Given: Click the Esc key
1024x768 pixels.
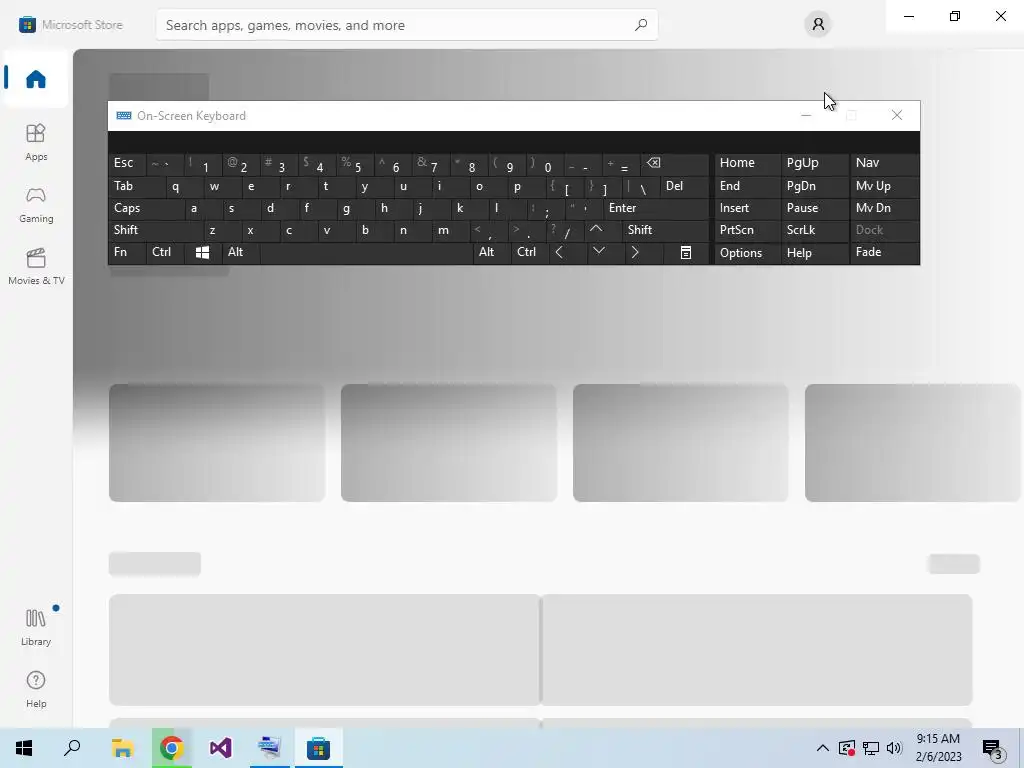Looking at the screenshot, I should [127, 163].
